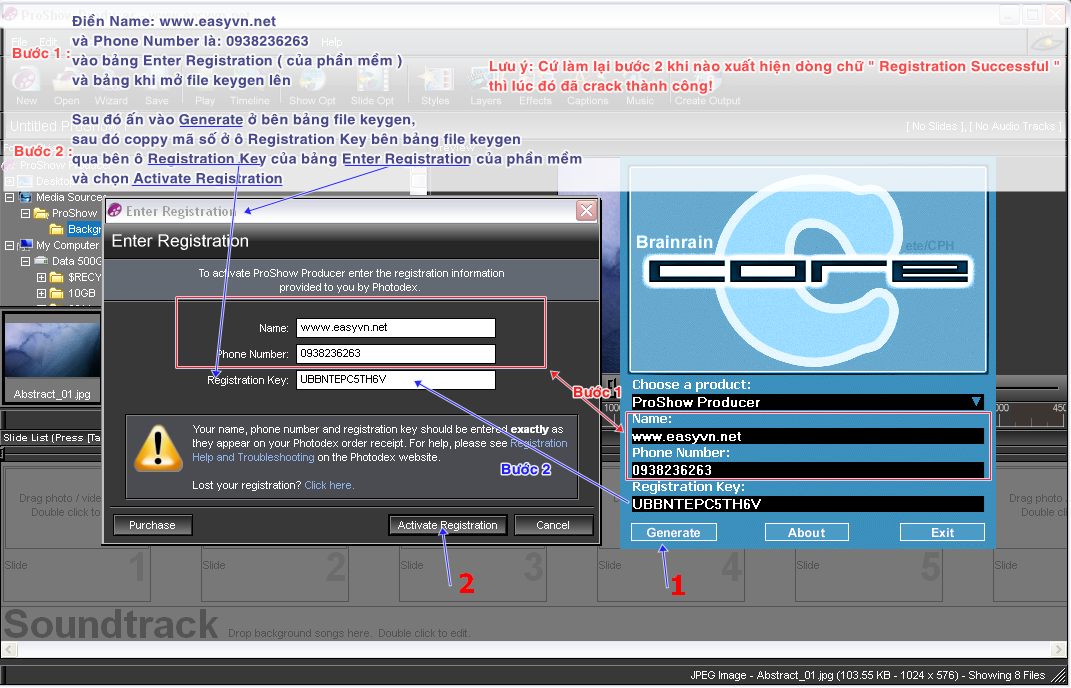Click the slide list scrollbar left arrow

click(x=10, y=649)
